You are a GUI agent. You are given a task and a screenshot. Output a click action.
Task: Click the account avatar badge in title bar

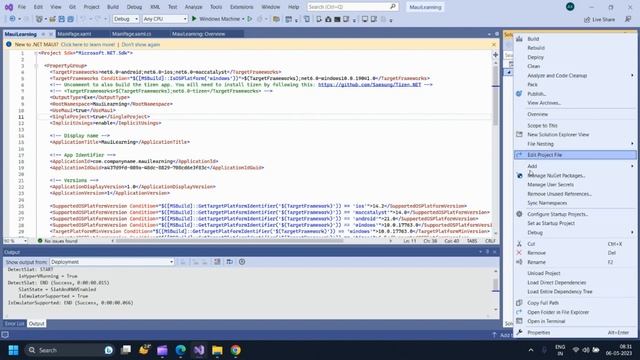point(570,7)
